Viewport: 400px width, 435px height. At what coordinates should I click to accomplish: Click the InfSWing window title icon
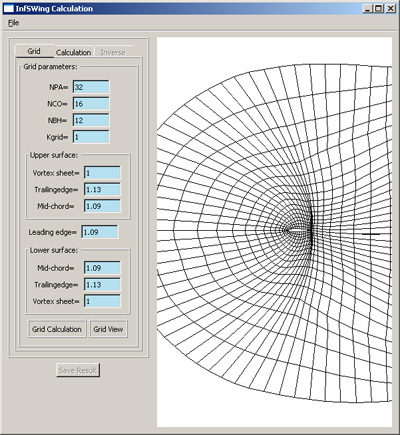[9, 9]
